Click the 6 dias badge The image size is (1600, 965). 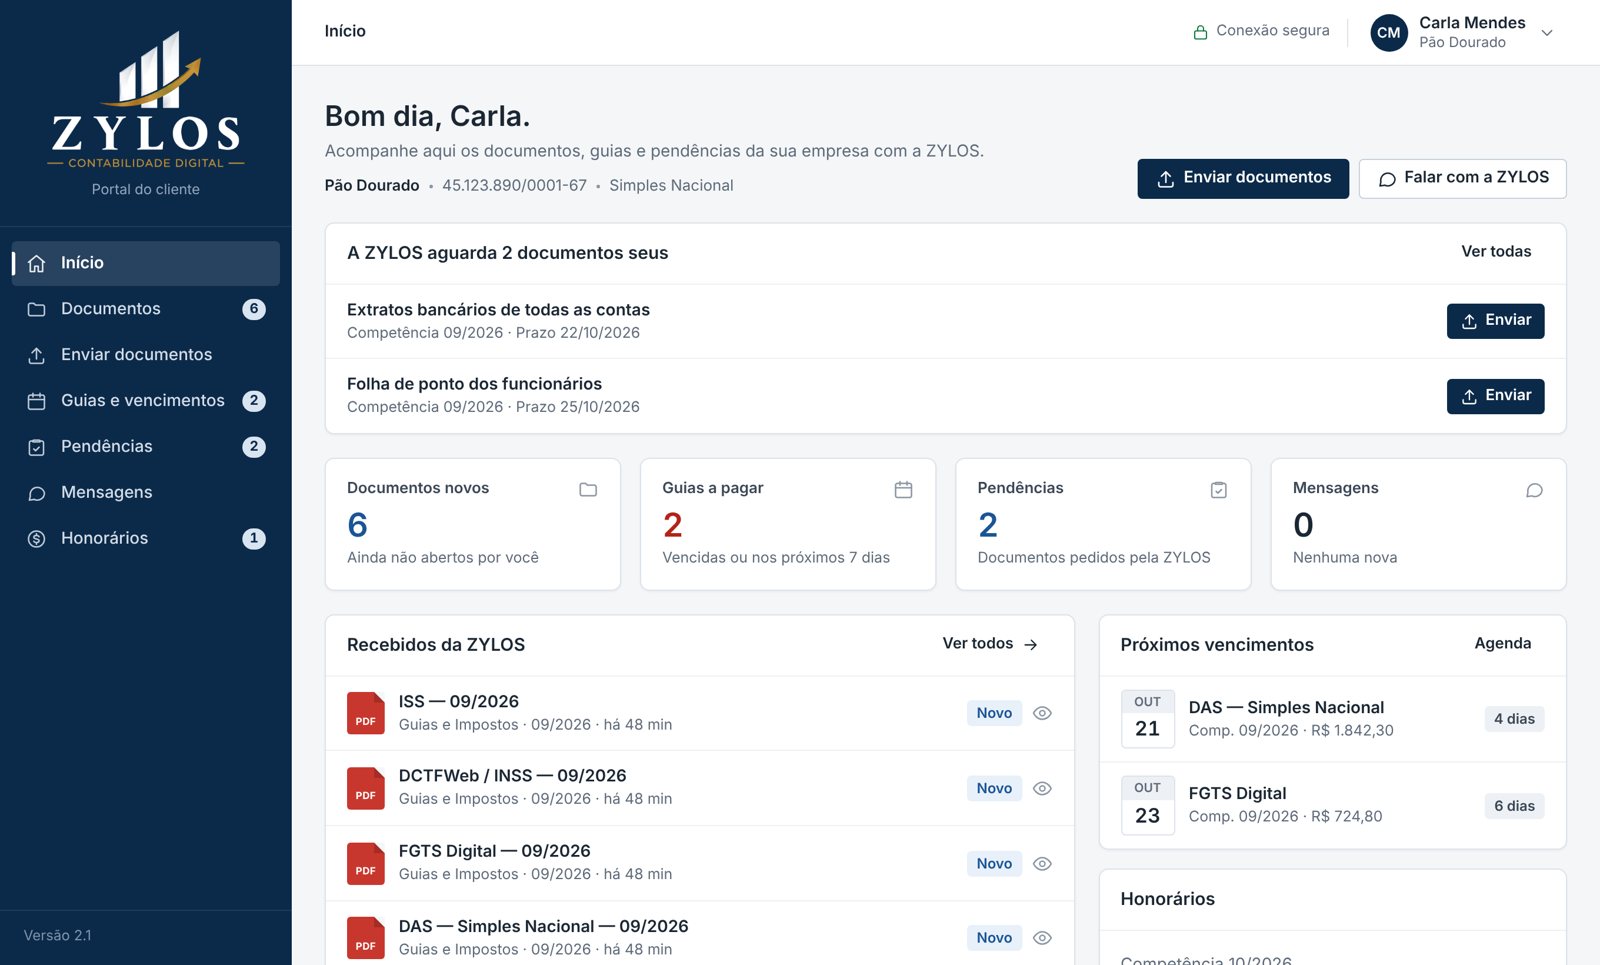(x=1514, y=806)
